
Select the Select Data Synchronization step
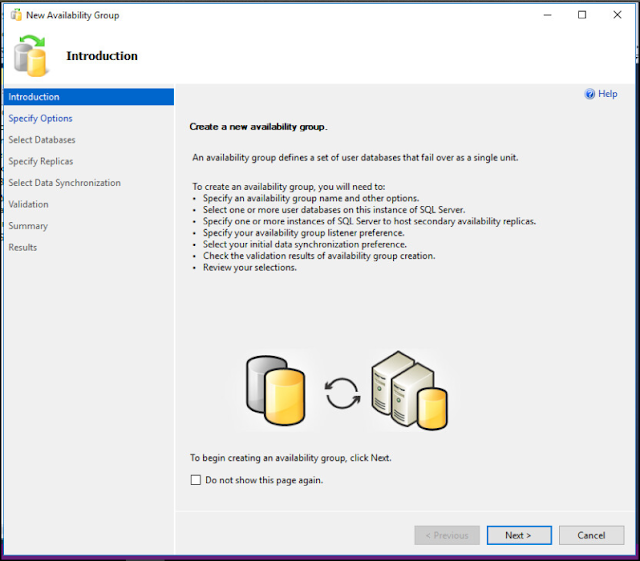tap(64, 183)
